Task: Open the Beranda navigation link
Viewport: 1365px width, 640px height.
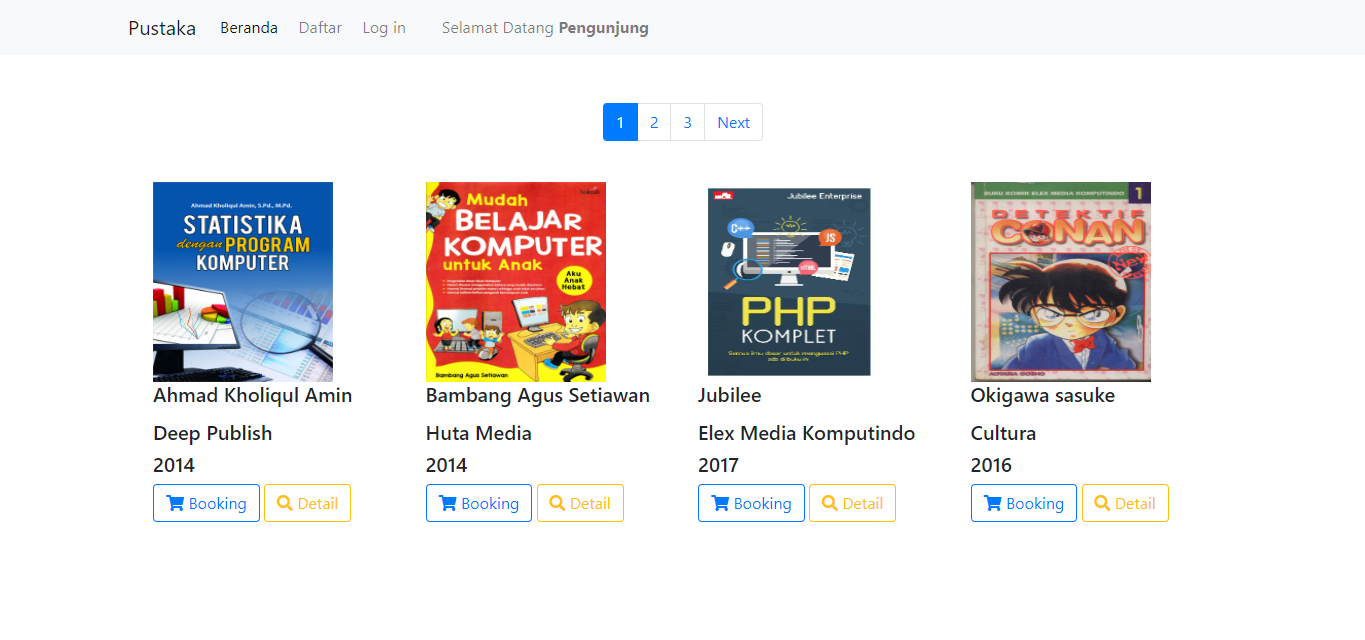Action: (x=249, y=28)
